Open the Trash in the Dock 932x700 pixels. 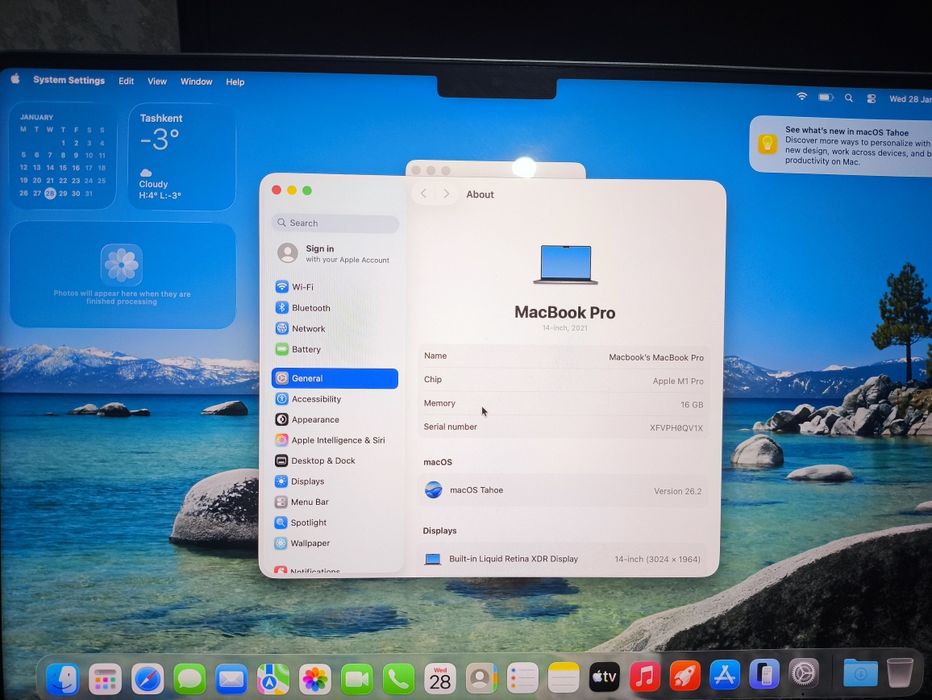pyautogui.click(x=900, y=673)
